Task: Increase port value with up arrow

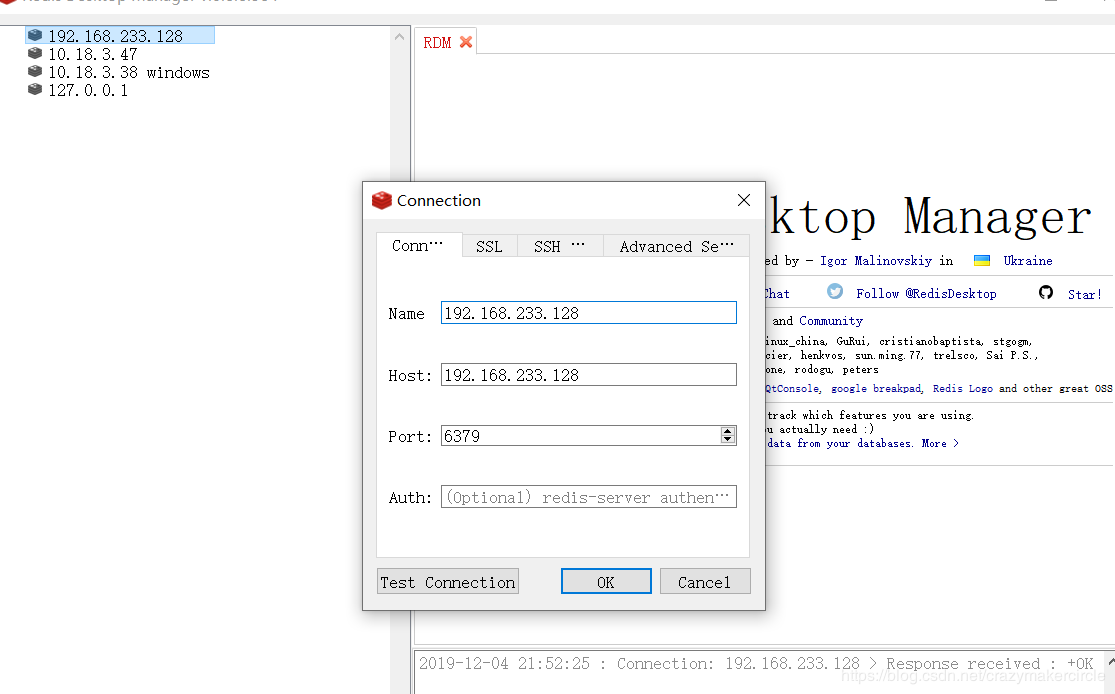Action: (727, 431)
